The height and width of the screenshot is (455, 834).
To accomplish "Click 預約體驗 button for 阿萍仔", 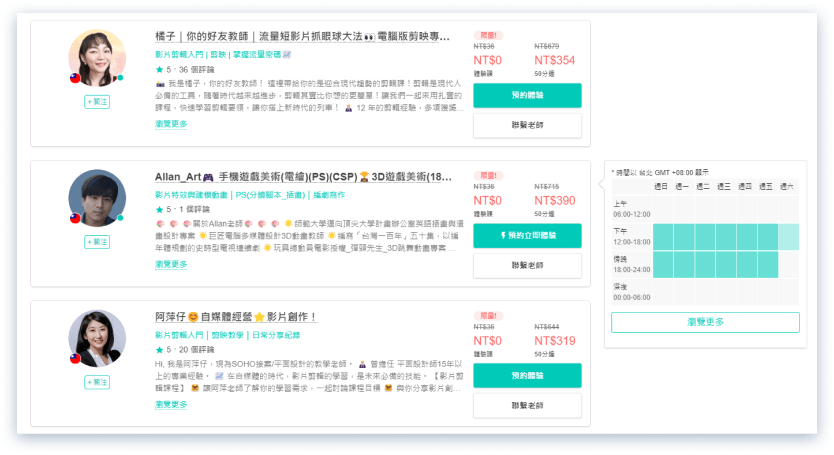I will pos(526,375).
